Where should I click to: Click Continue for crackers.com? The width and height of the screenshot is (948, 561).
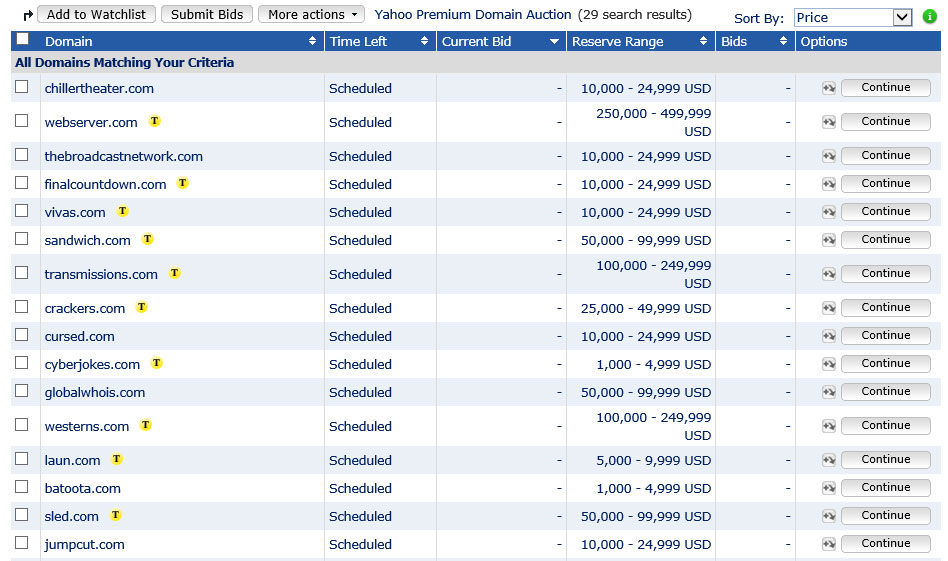(x=886, y=308)
